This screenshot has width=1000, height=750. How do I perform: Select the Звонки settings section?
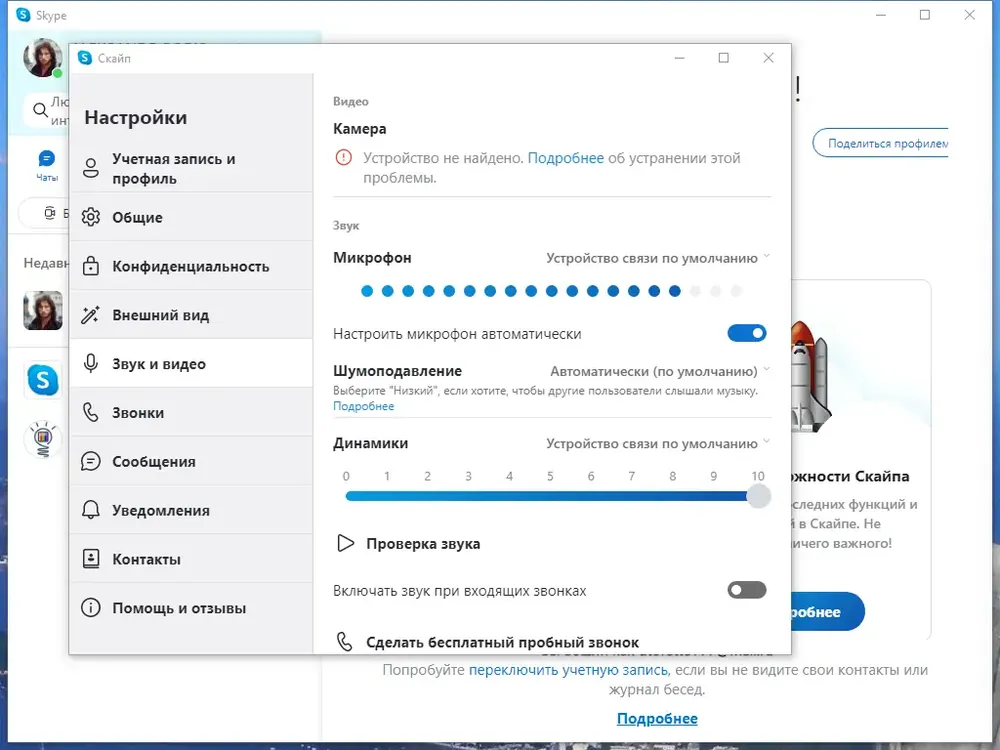[191, 413]
